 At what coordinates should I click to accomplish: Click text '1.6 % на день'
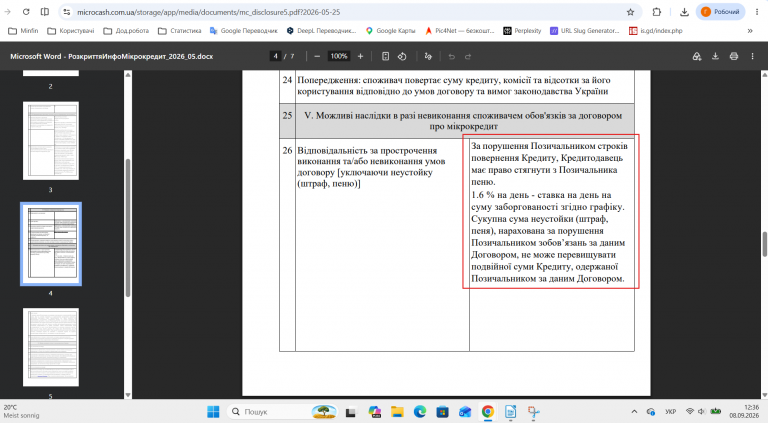pos(500,195)
